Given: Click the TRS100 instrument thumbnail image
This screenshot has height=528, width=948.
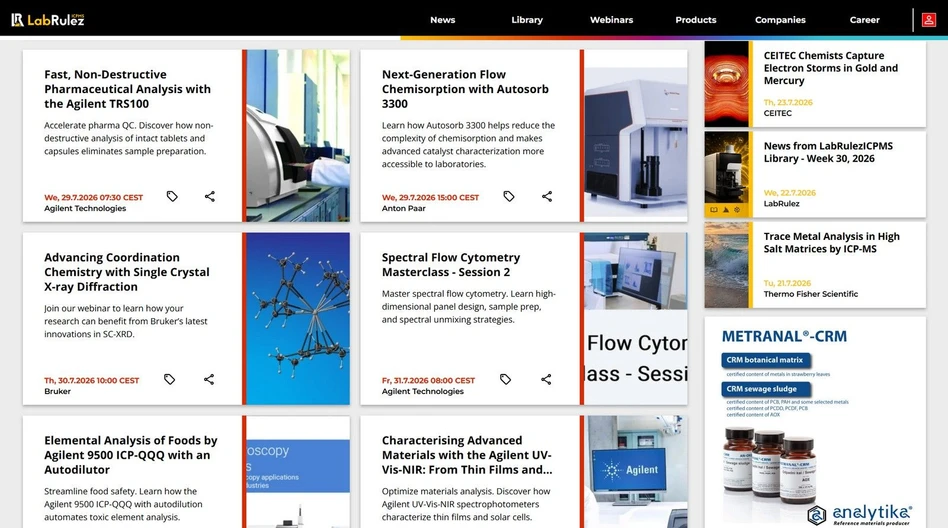Looking at the screenshot, I should 298,135.
